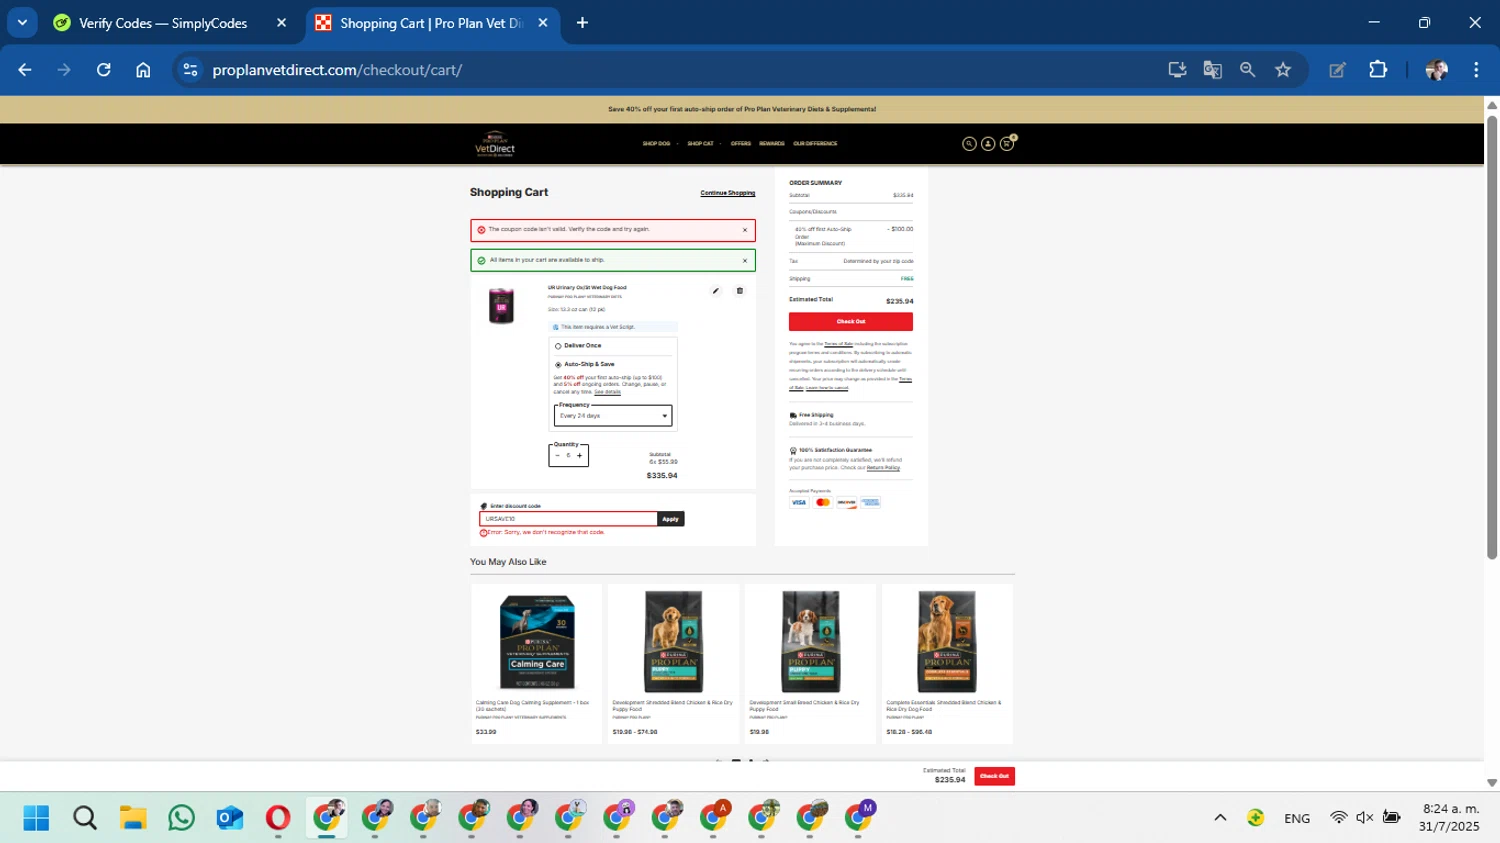This screenshot has height=843, width=1500.
Task: Increase quantity with plus button
Action: click(x=579, y=456)
